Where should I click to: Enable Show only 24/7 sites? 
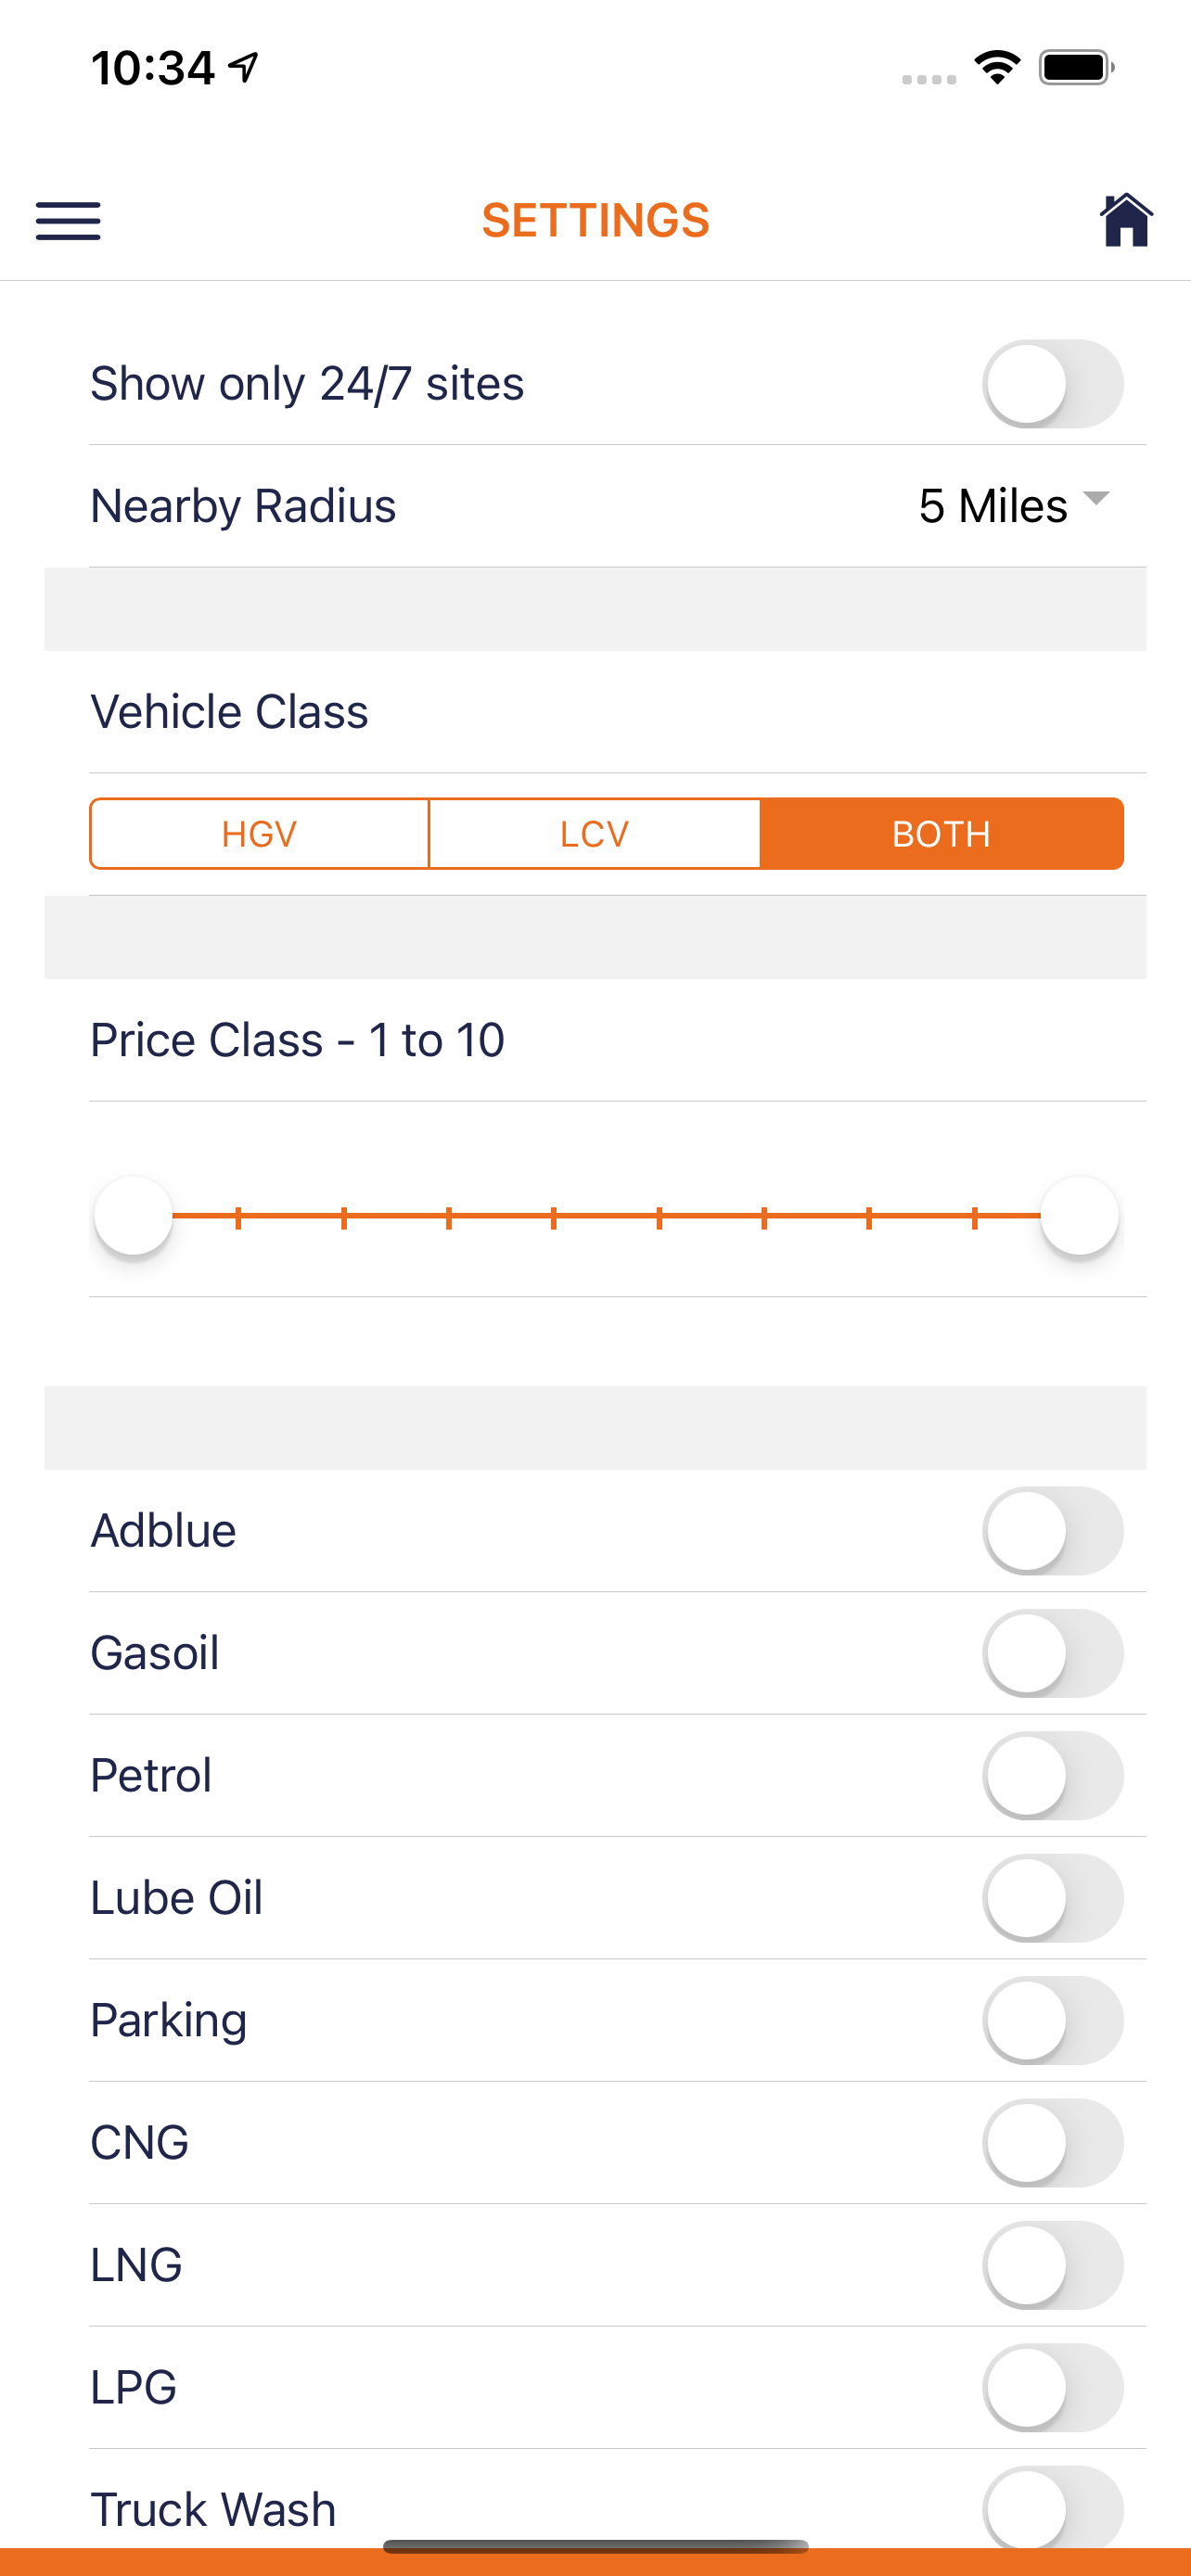[x=1052, y=384]
